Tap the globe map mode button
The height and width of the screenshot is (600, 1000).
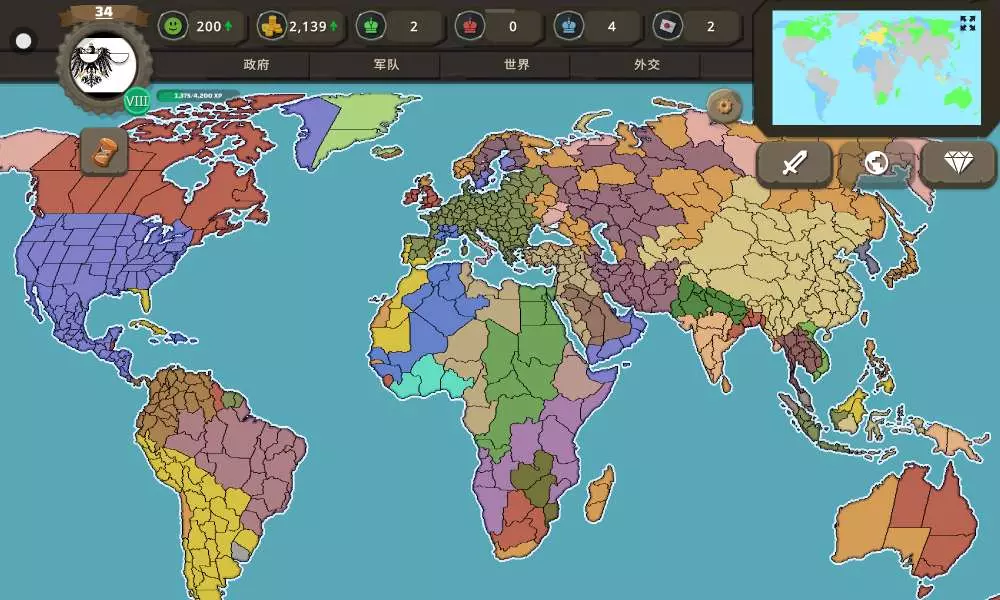(x=876, y=163)
